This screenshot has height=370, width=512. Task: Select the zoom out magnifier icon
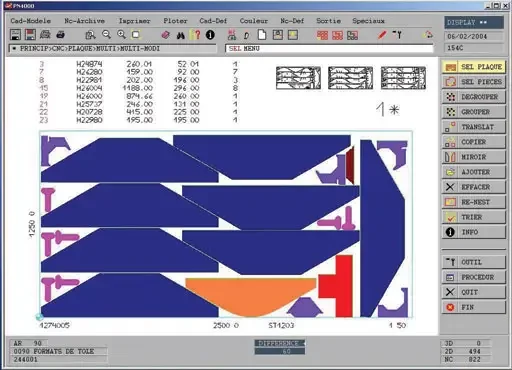[106, 35]
